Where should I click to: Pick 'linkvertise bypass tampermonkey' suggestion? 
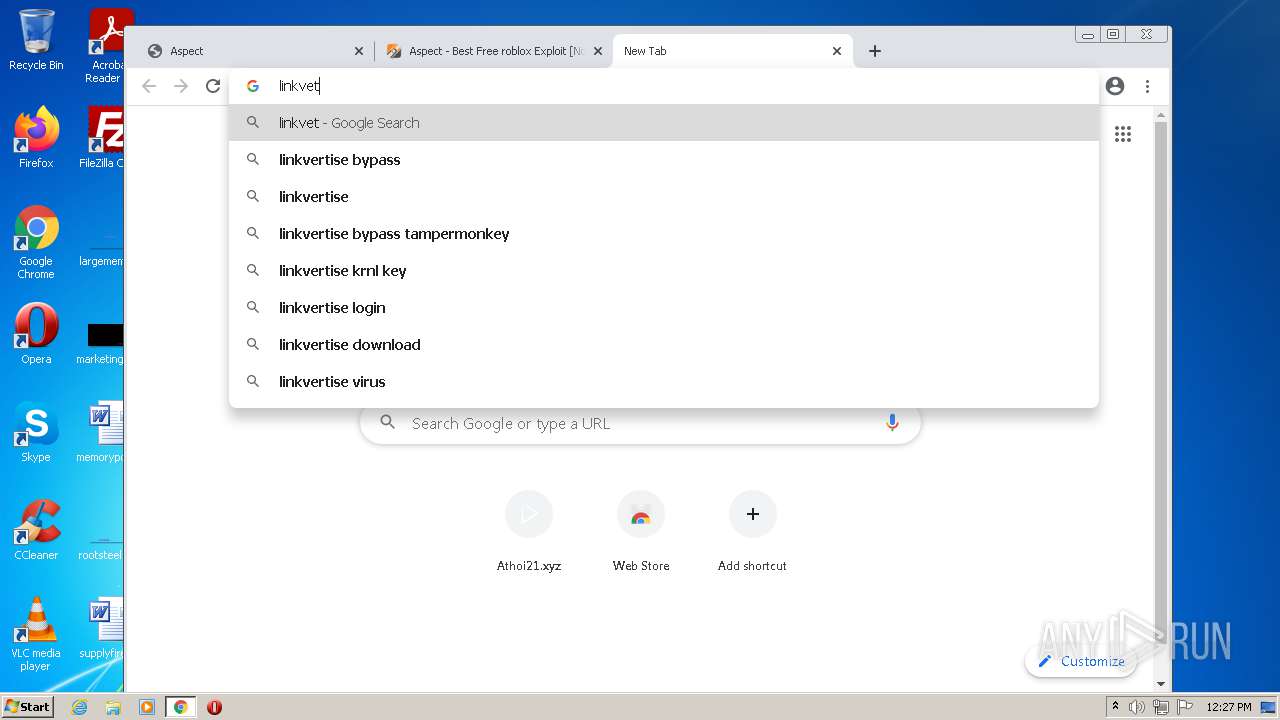[664, 234]
